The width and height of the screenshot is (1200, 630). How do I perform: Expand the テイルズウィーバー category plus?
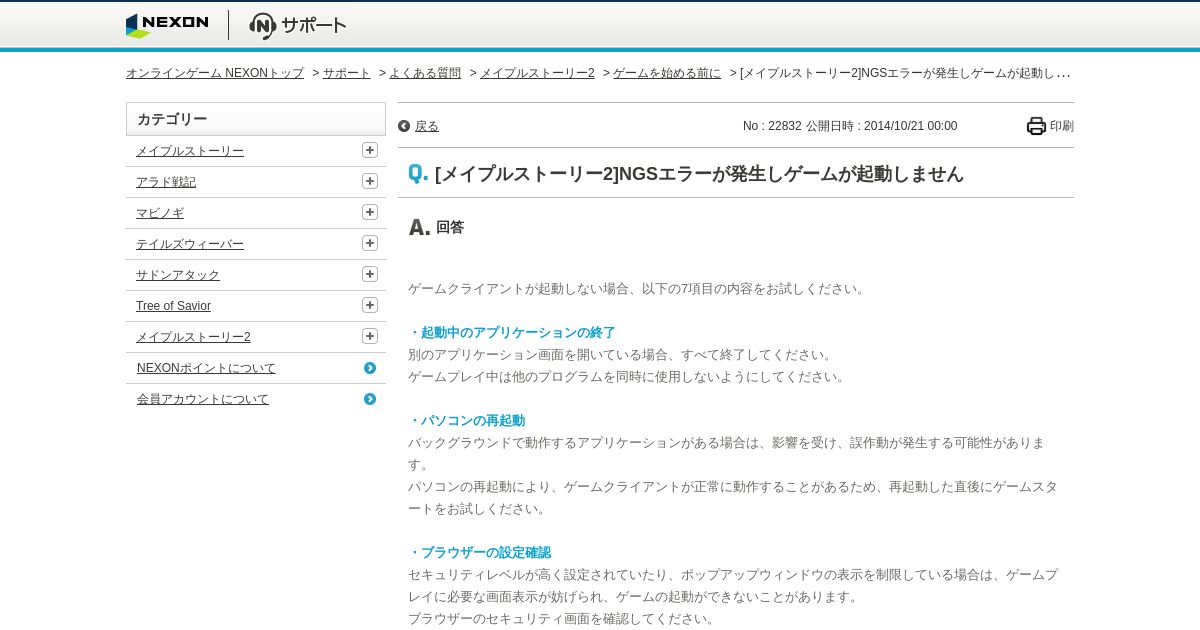[370, 243]
